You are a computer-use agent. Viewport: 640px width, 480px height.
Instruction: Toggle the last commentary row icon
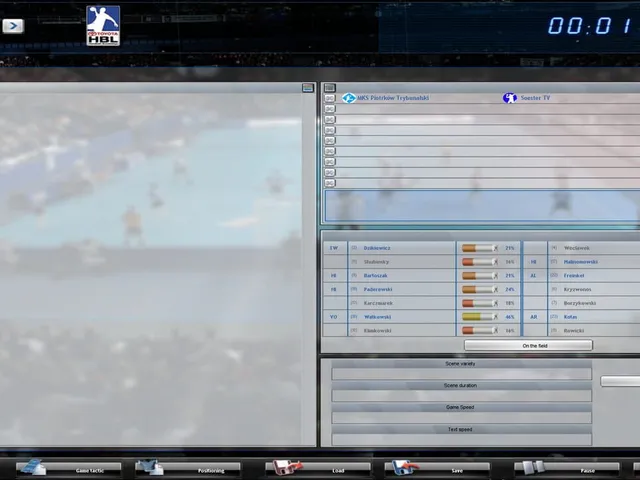click(x=330, y=183)
